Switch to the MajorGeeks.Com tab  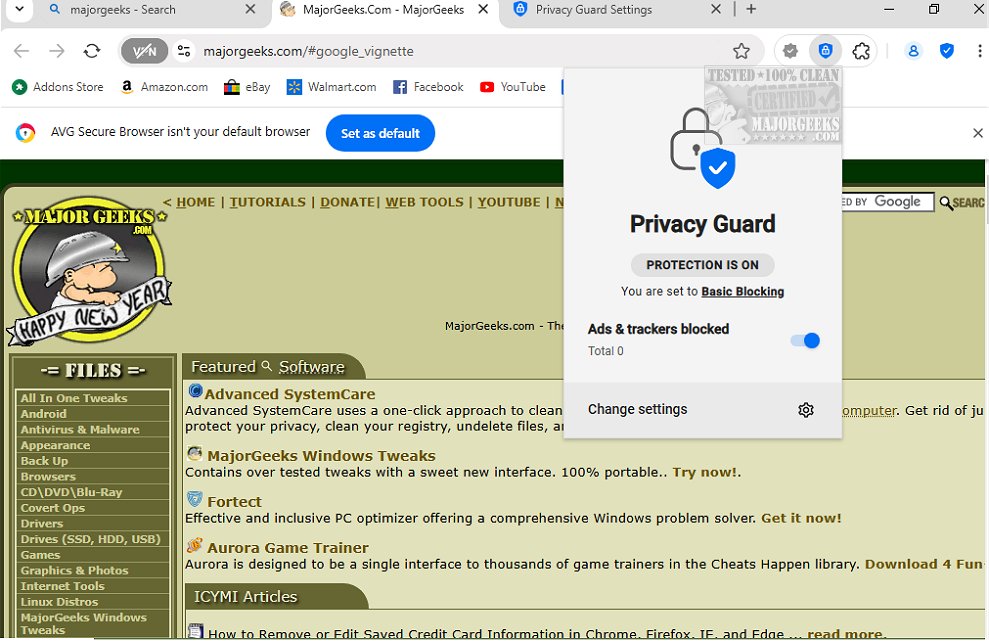(x=383, y=10)
